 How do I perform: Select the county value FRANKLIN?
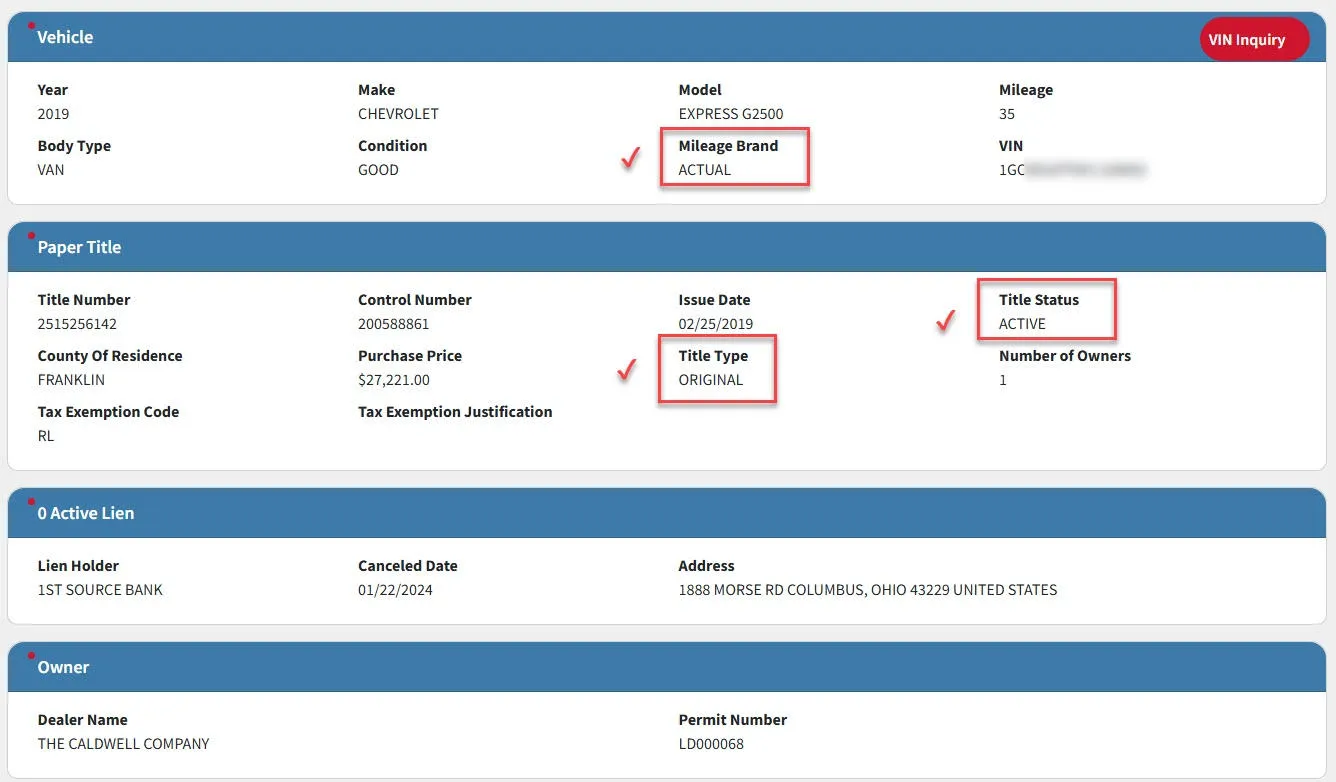coord(71,380)
